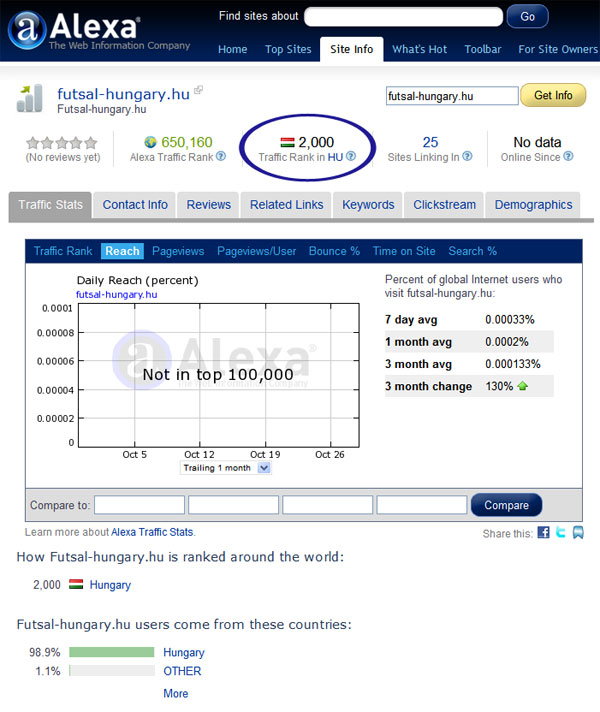Click the More countries link
Viewport: 600px width, 712px height.
point(175,693)
